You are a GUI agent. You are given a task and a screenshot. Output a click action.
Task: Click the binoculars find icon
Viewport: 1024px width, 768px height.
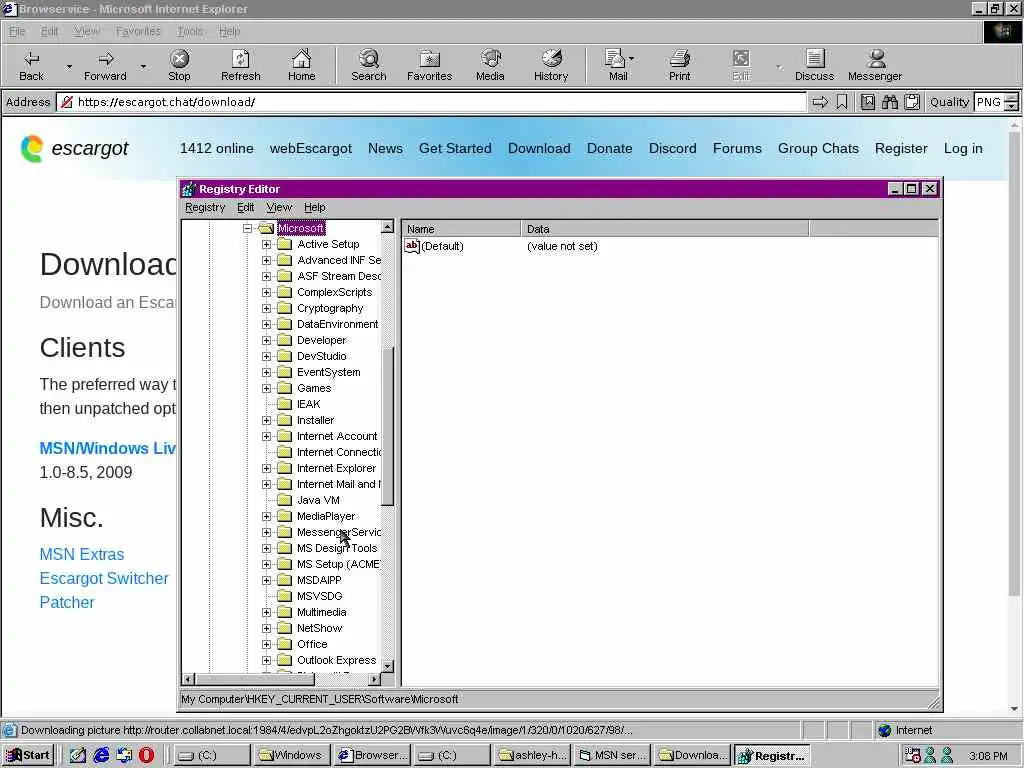click(889, 102)
